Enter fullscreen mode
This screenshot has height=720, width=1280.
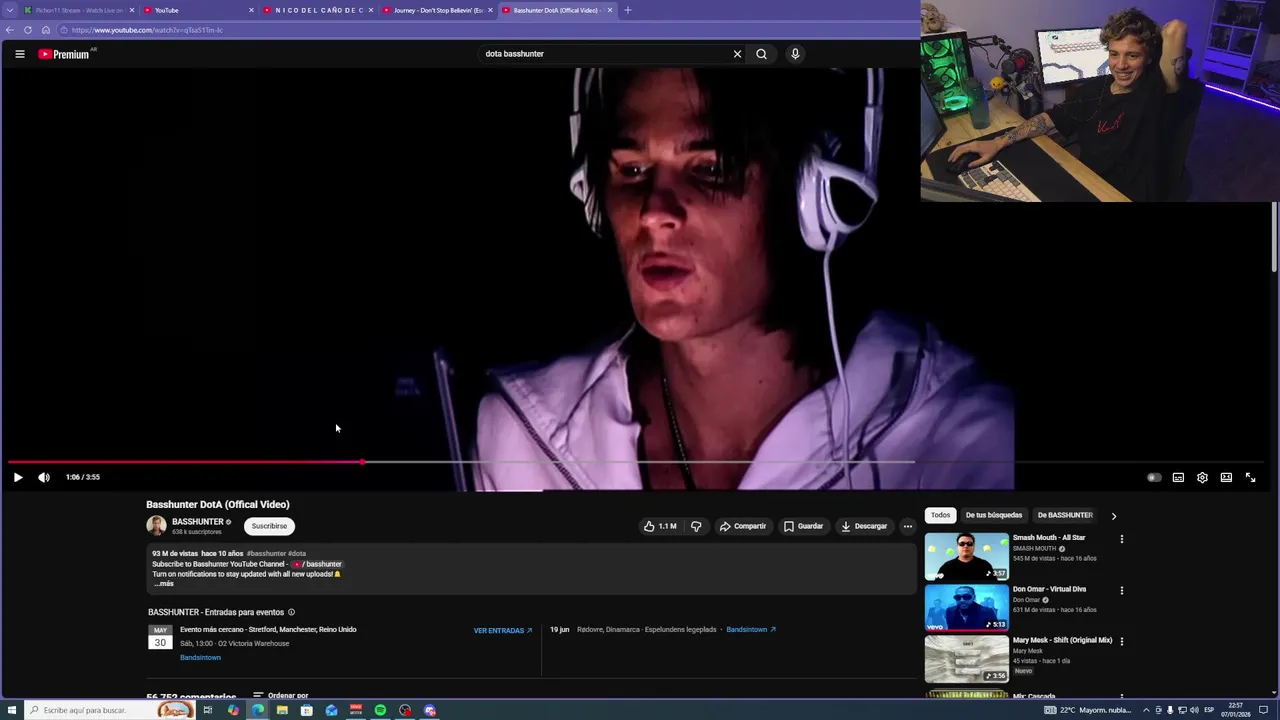click(x=1250, y=477)
